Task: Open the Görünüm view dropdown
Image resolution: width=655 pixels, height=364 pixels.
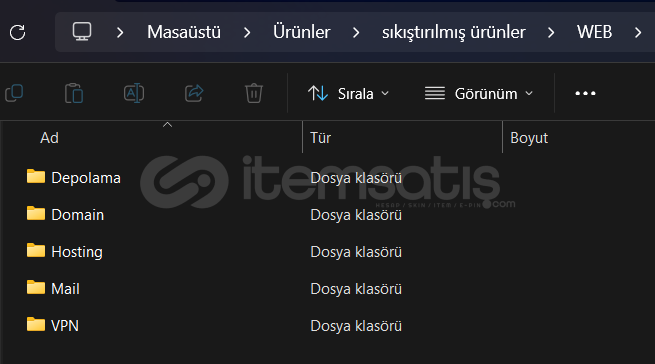Action: [x=479, y=94]
